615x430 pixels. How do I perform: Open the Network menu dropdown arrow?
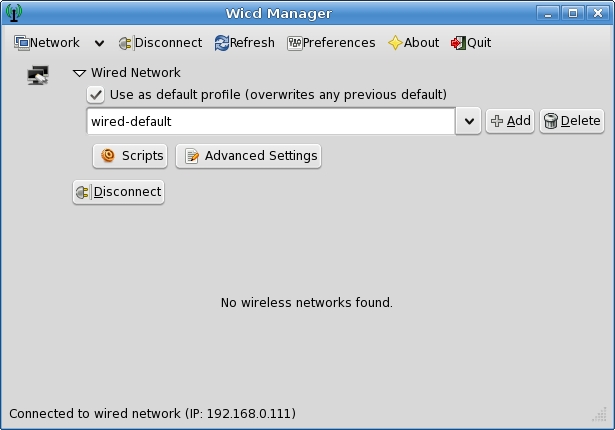click(99, 43)
